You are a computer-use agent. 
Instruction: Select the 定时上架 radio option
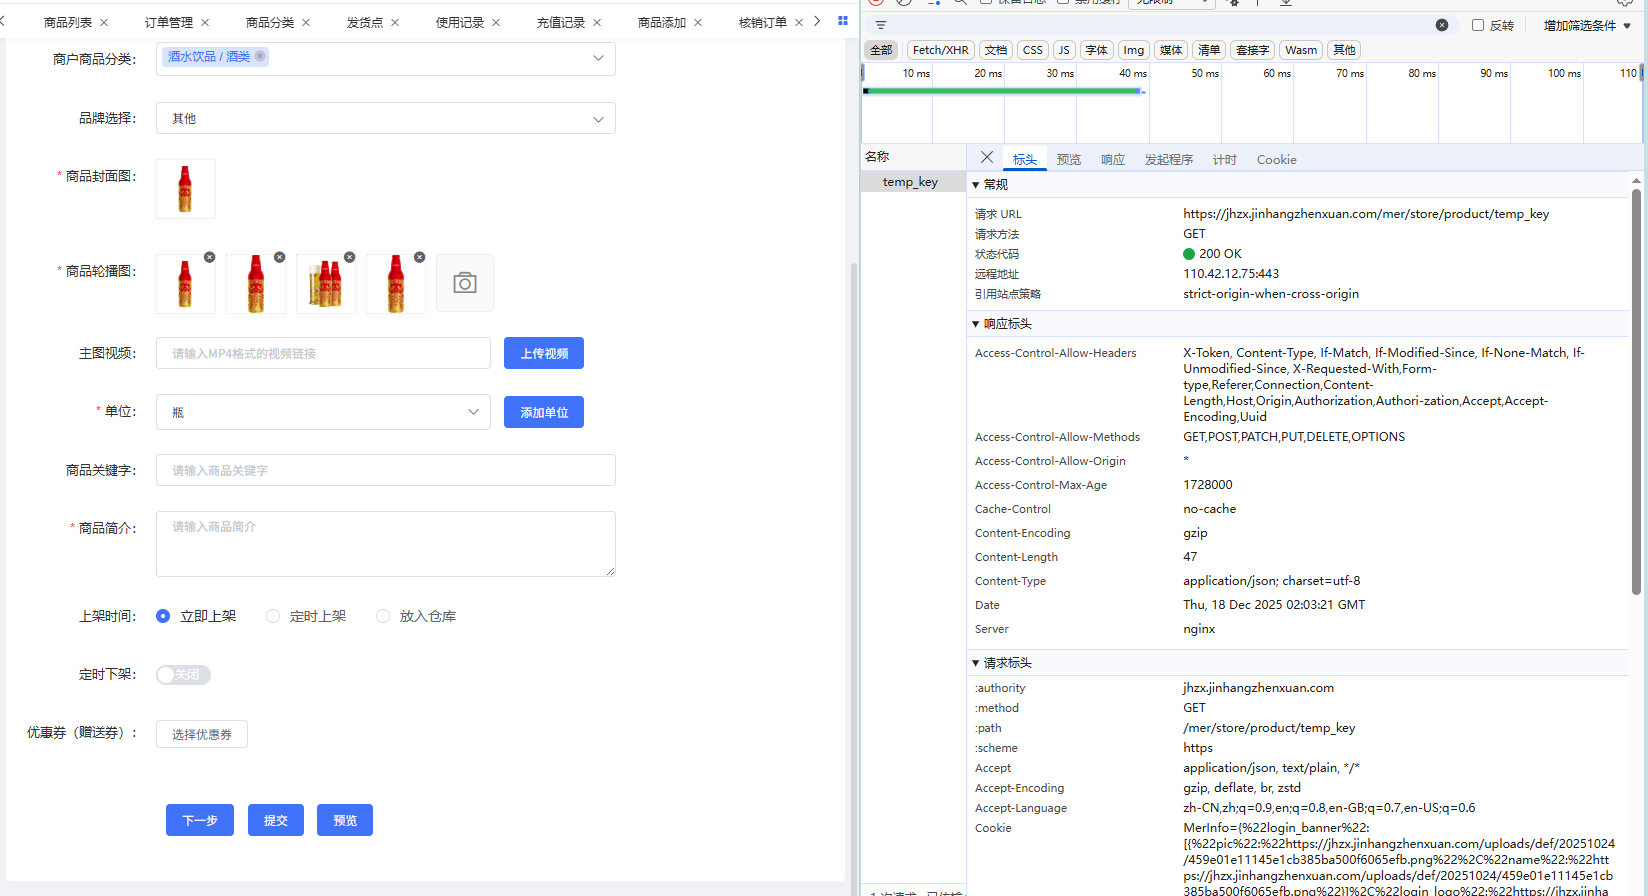(273, 616)
